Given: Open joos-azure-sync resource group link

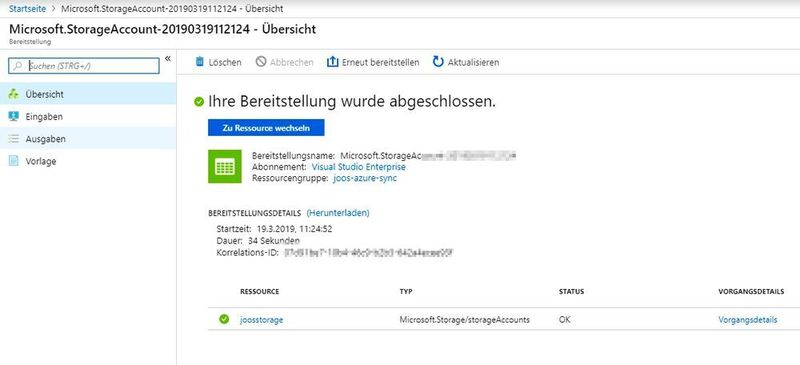Looking at the screenshot, I should [x=364, y=178].
